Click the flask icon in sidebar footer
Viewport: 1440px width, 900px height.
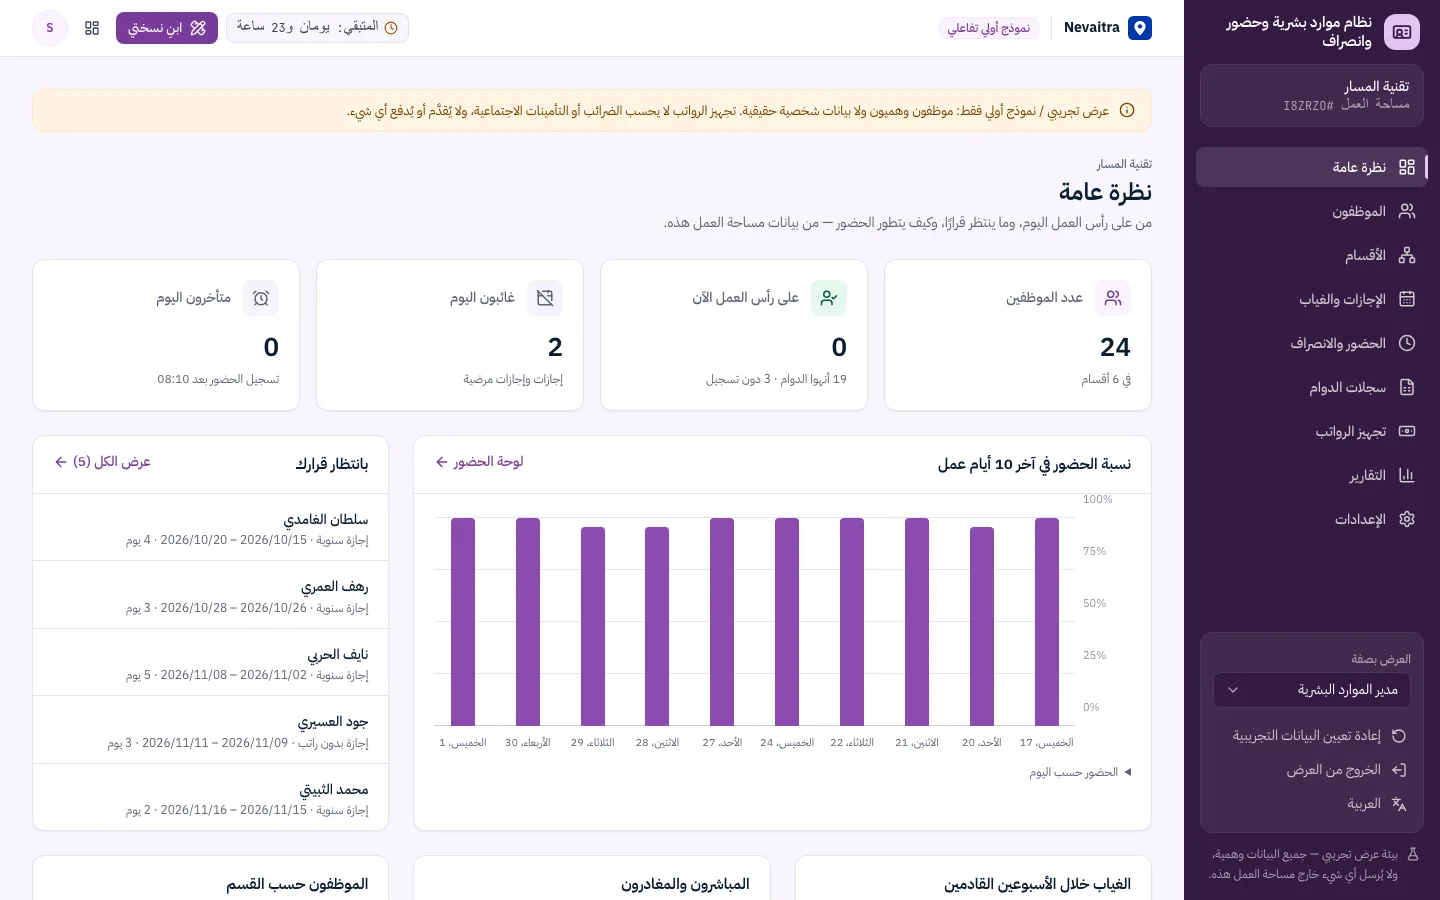coord(1413,855)
